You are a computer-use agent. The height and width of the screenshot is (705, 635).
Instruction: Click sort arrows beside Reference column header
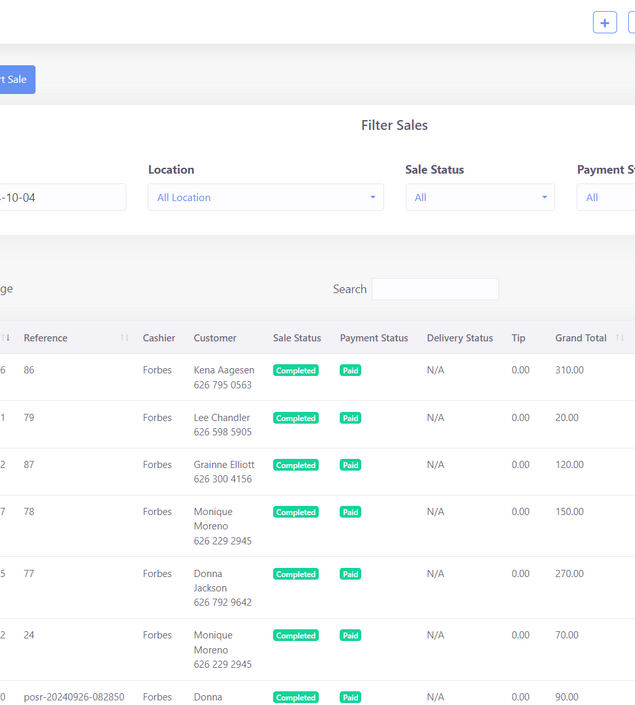[124, 338]
